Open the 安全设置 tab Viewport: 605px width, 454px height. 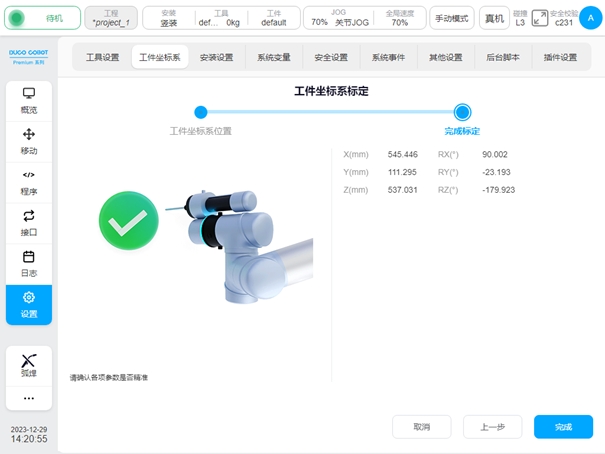click(x=331, y=57)
